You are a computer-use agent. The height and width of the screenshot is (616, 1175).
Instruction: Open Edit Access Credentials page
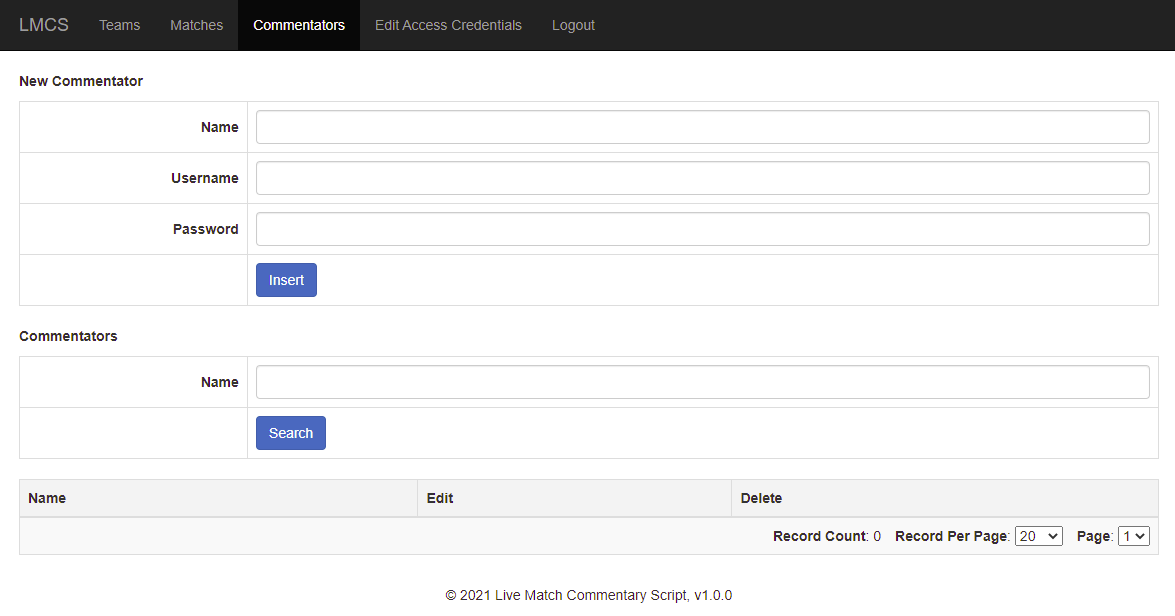coord(448,25)
